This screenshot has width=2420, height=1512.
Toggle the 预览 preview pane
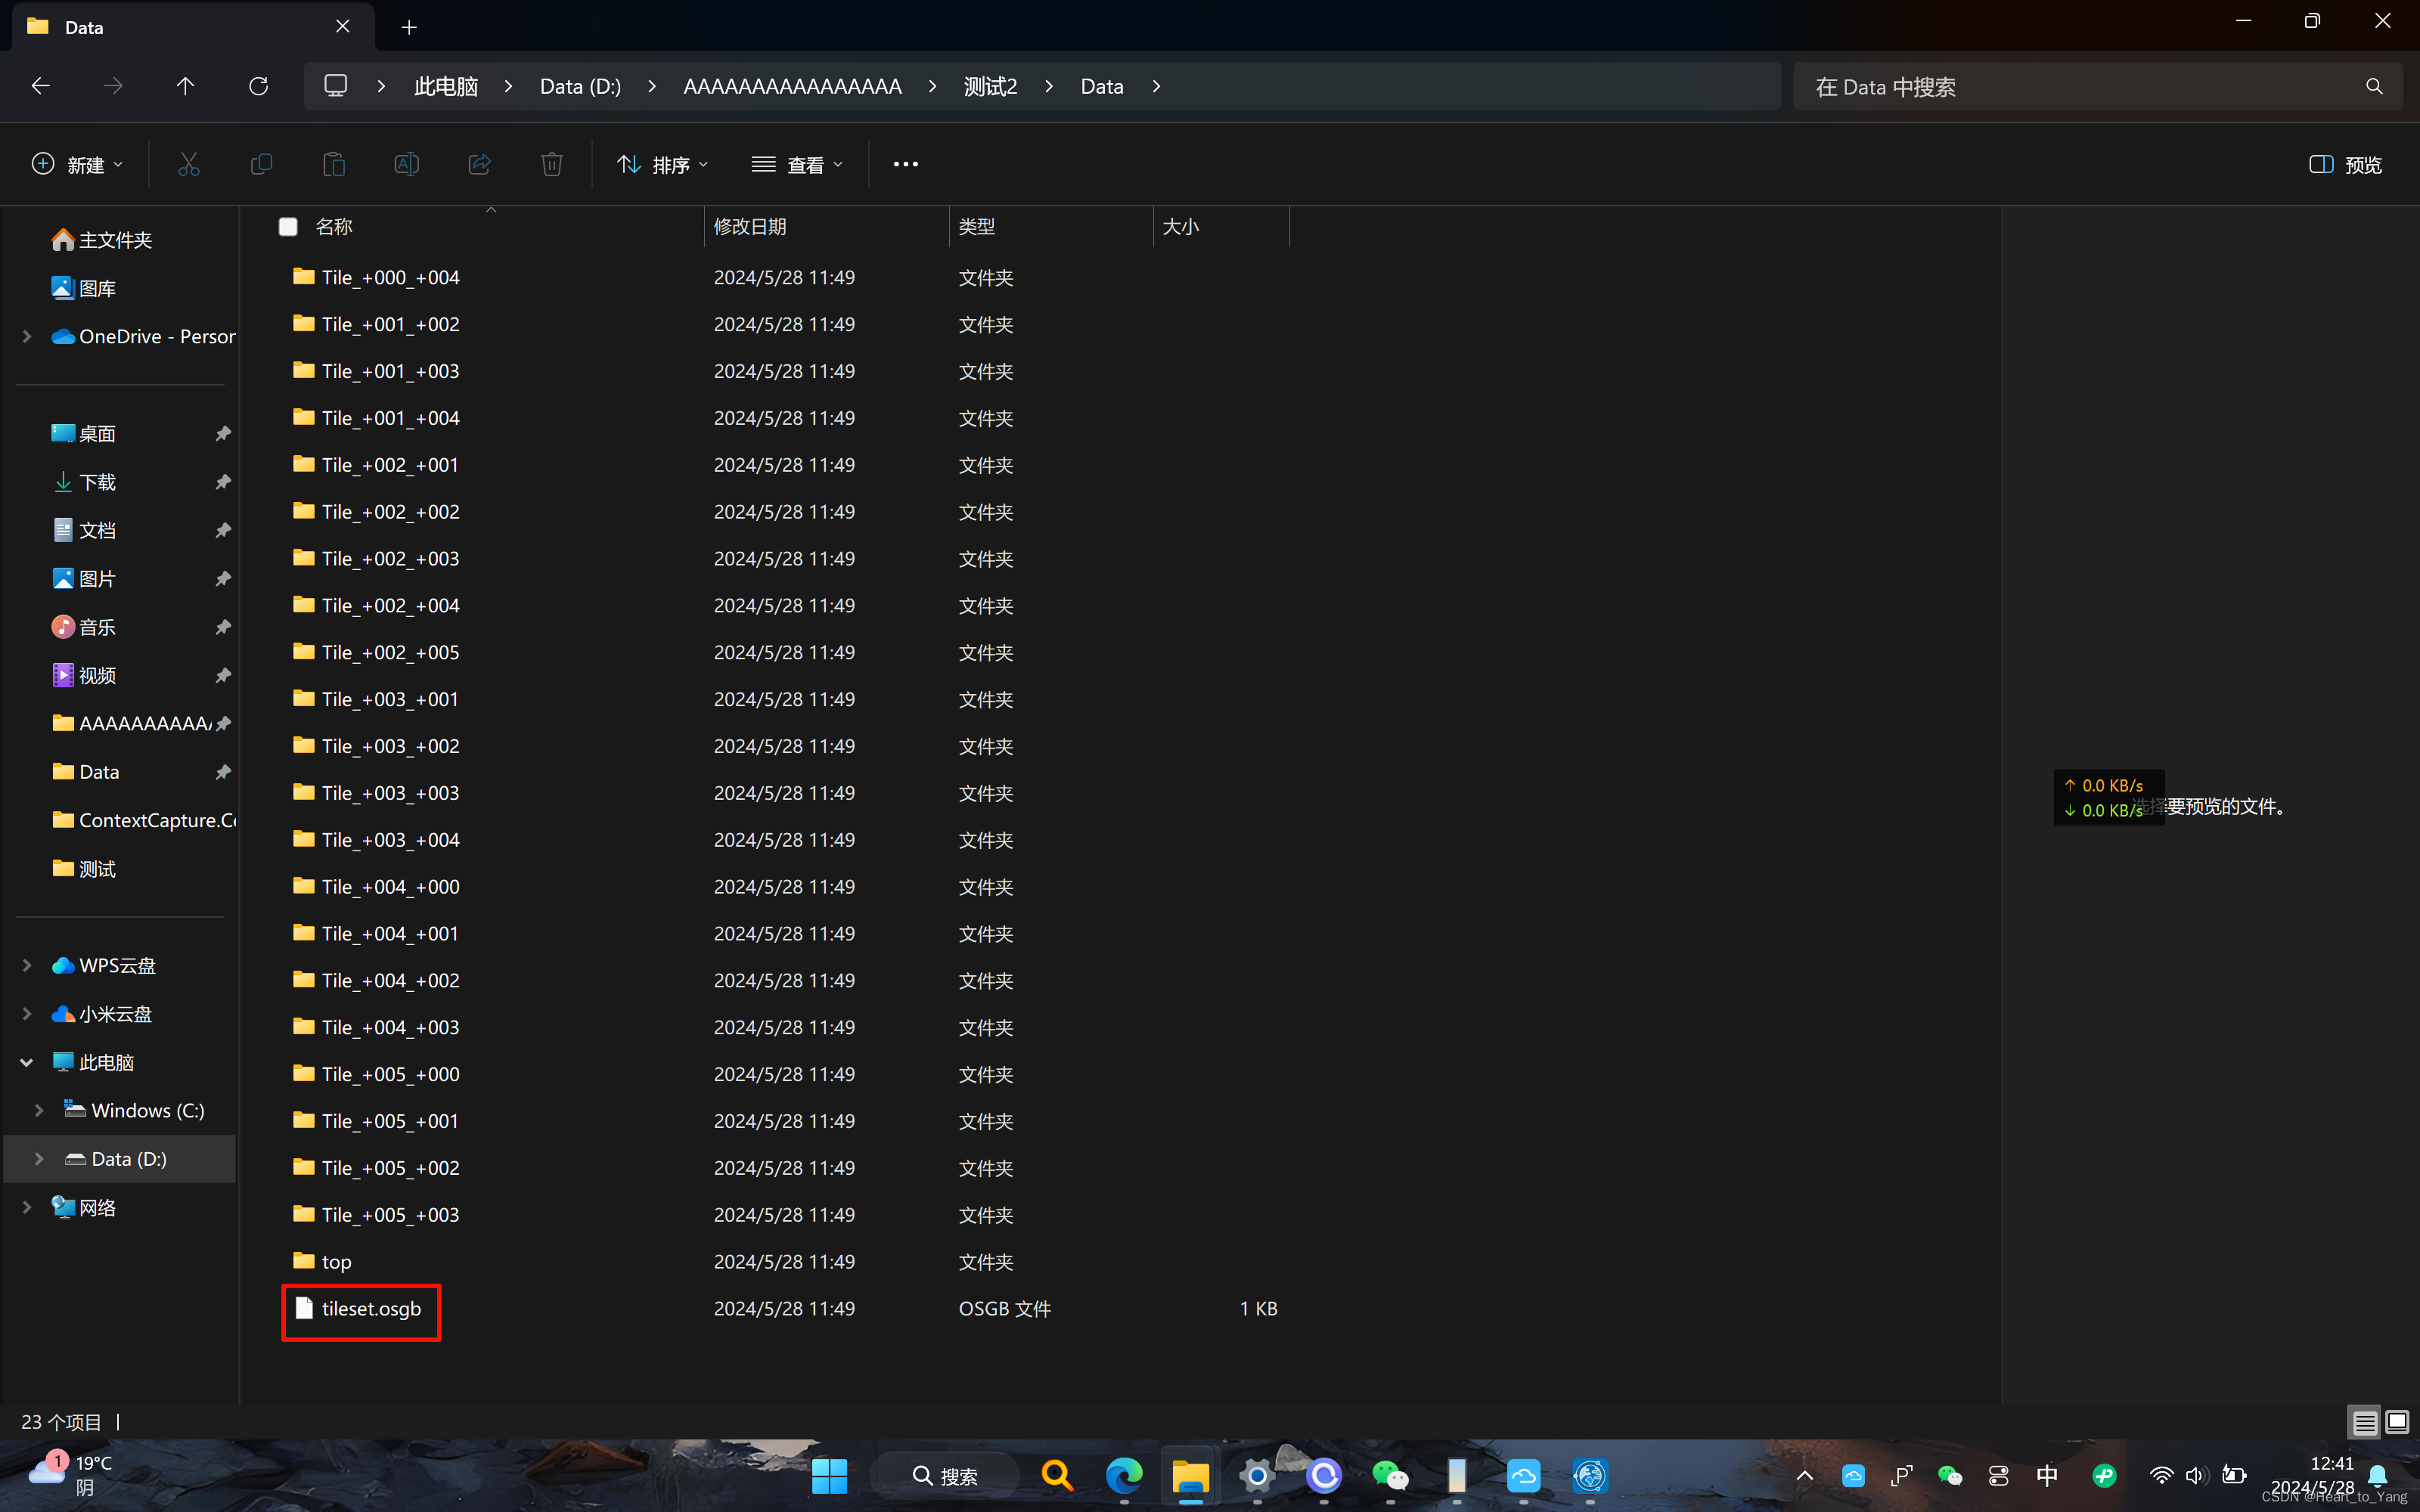[2345, 164]
